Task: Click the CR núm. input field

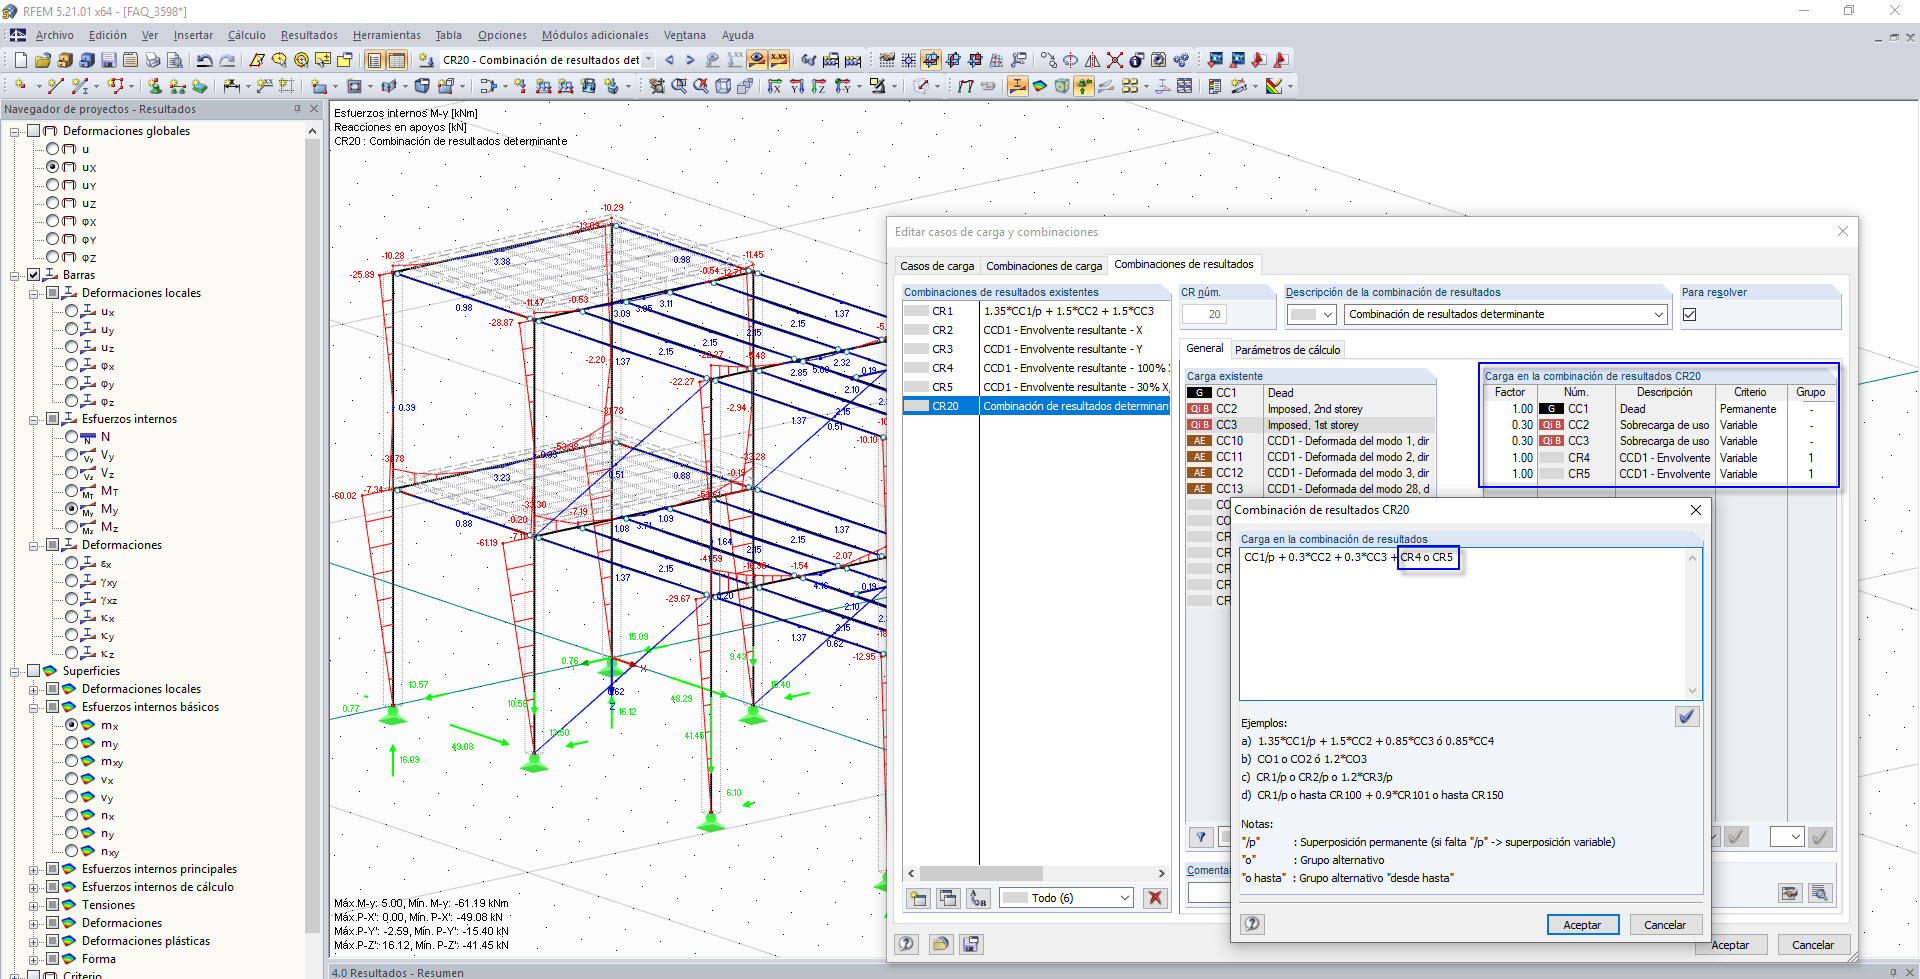Action: pos(1204,314)
